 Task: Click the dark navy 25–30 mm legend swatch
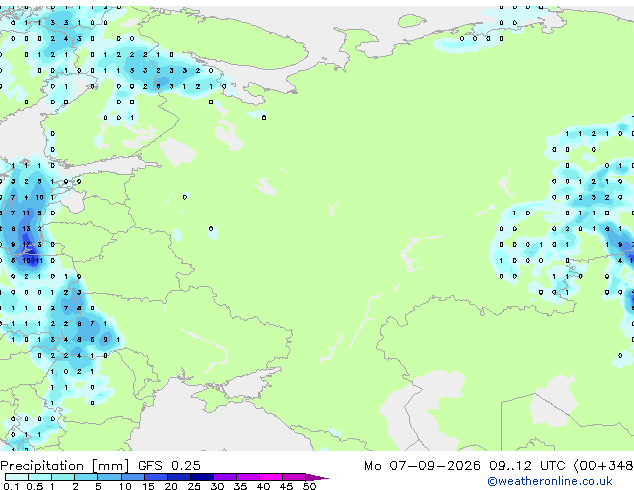pos(202,477)
